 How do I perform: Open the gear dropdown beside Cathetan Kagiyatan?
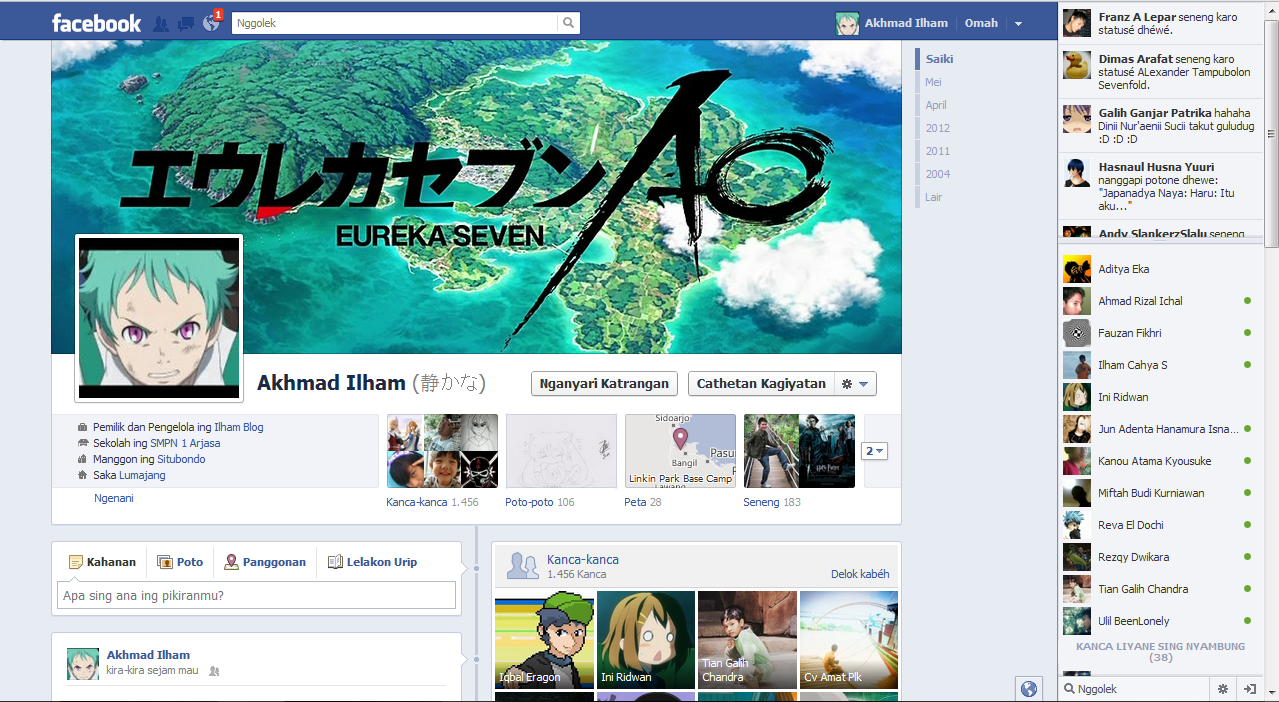[855, 384]
